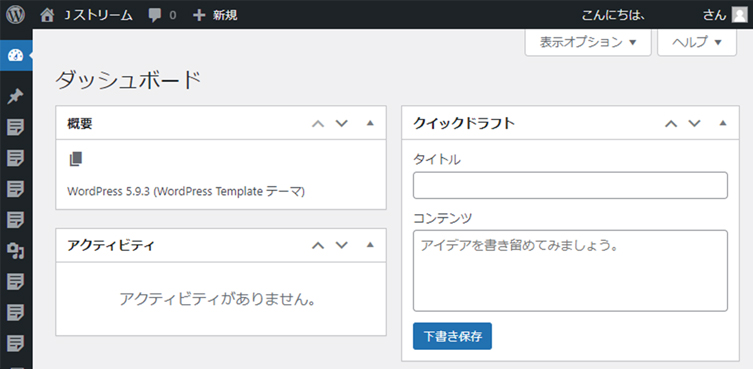Click the copy pages icon in 概要
The width and height of the screenshot is (753, 369).
click(75, 159)
